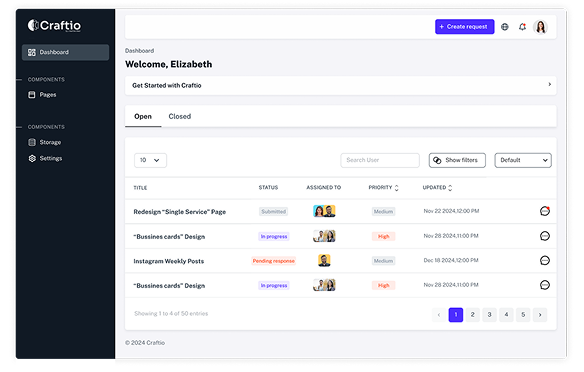Sort the table by Updated
584x372 pixels.
coord(437,188)
